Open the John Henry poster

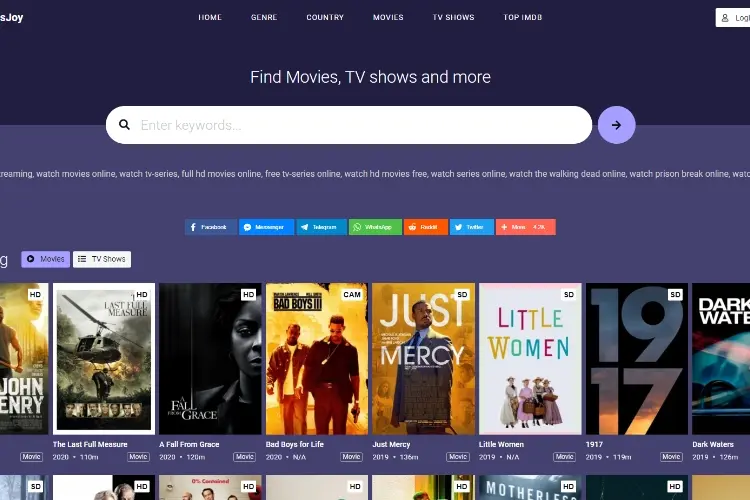point(24,359)
